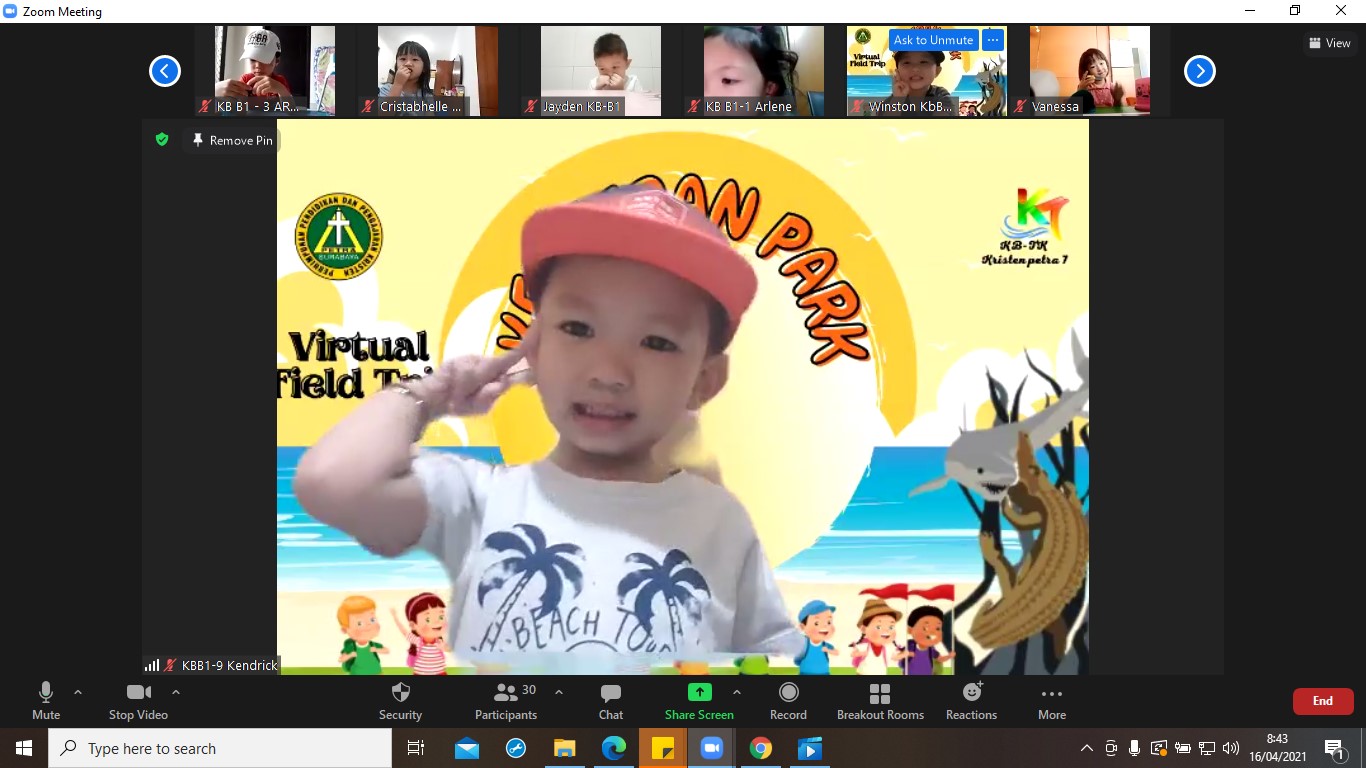Open File Explorer from taskbar
Image resolution: width=1366 pixels, height=768 pixels.
pyautogui.click(x=565, y=748)
